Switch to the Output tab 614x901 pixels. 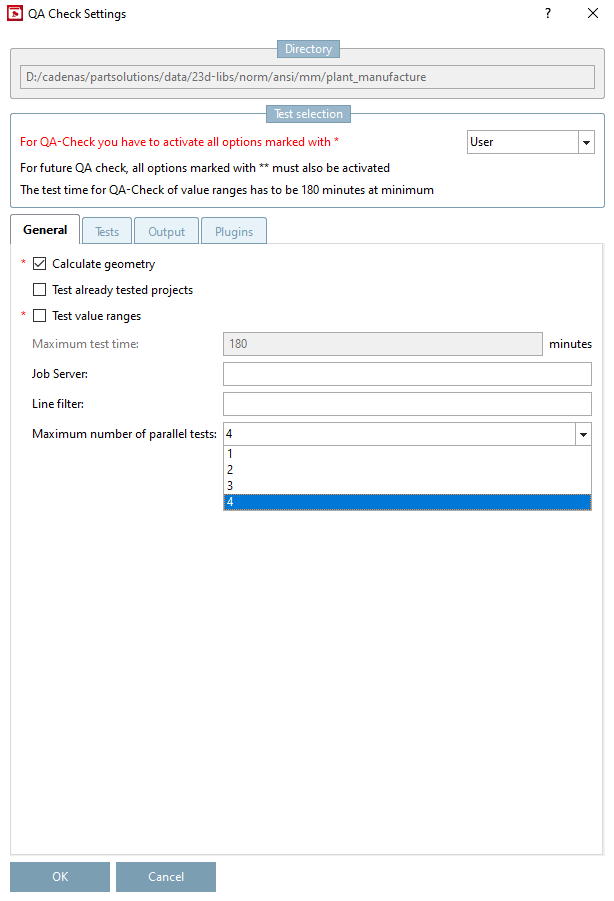point(167,232)
